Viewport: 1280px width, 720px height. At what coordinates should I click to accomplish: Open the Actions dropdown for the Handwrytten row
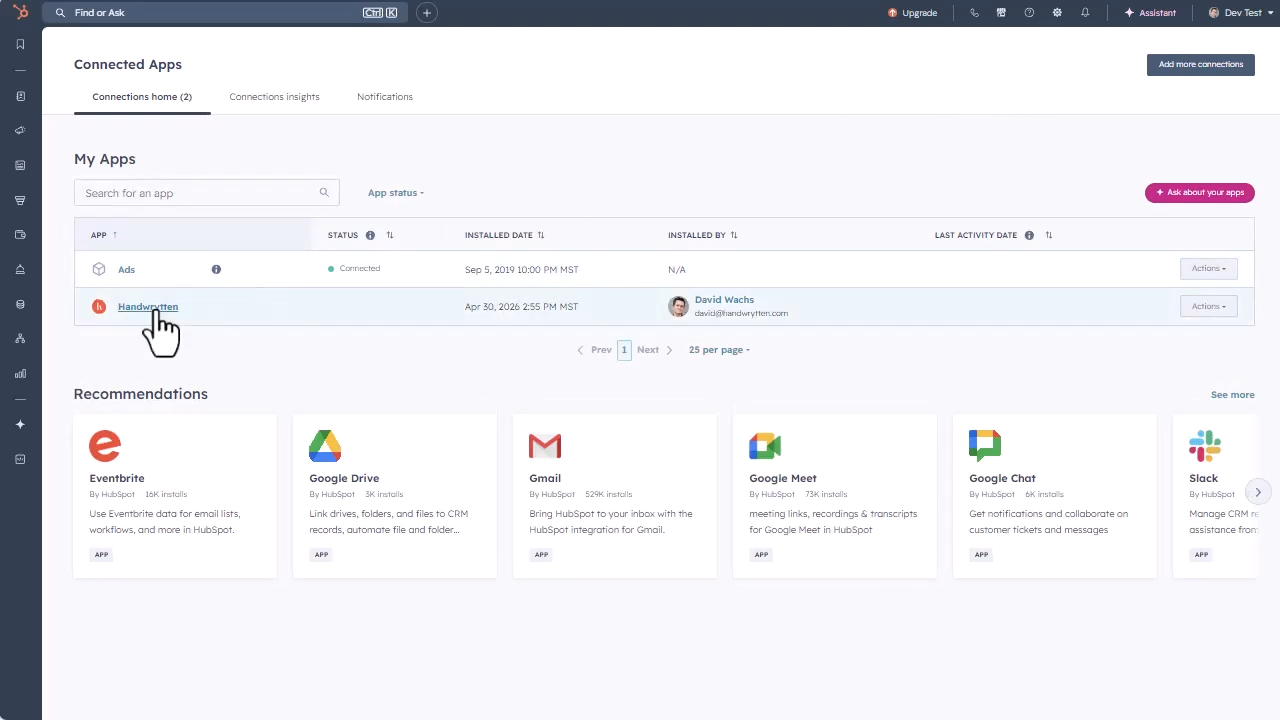point(1209,306)
